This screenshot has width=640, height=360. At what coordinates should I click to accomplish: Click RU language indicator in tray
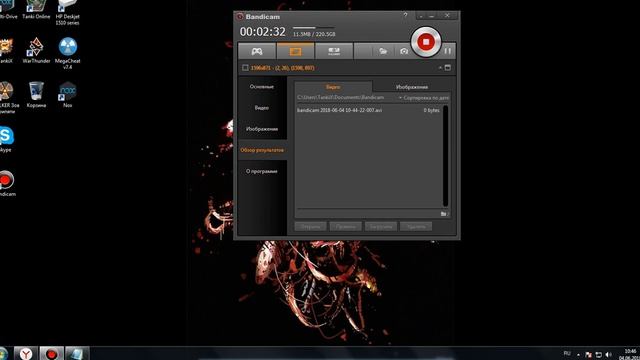point(567,353)
